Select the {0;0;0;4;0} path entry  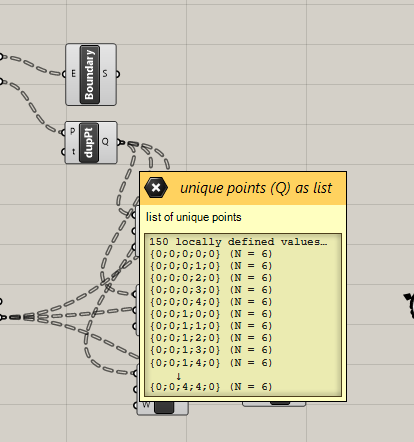(211, 302)
